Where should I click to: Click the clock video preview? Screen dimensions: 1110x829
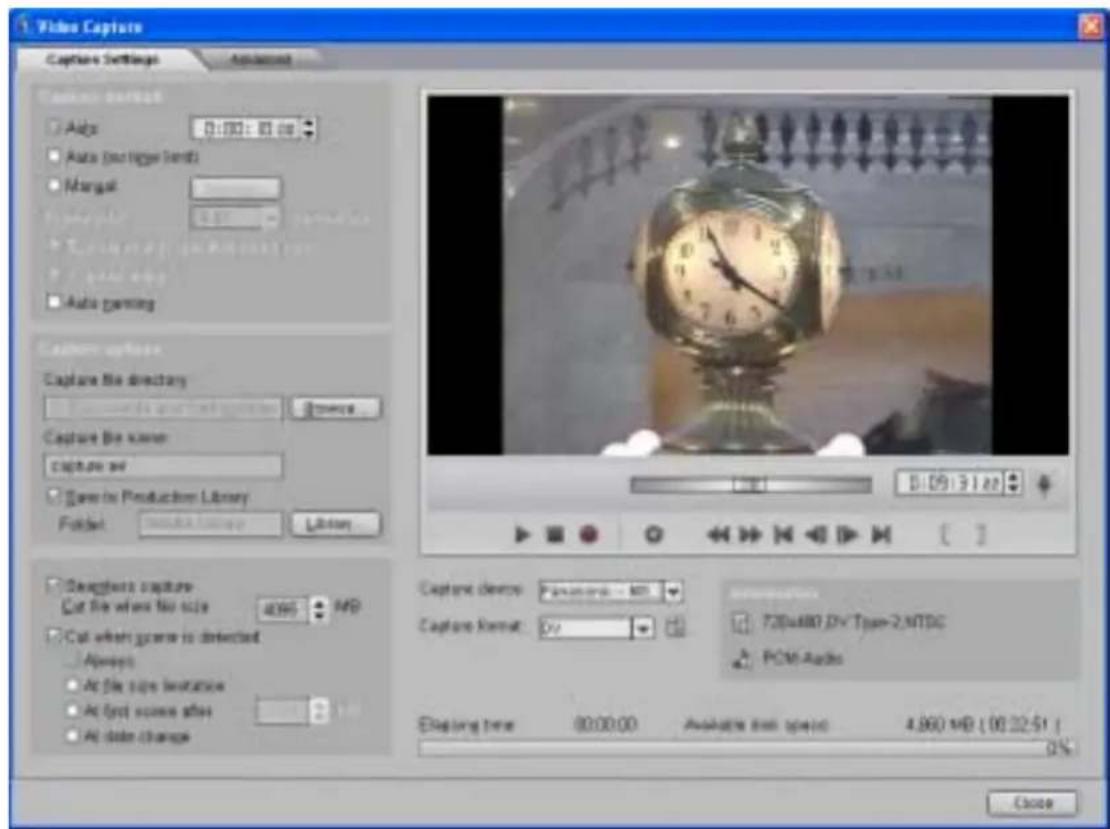[748, 275]
